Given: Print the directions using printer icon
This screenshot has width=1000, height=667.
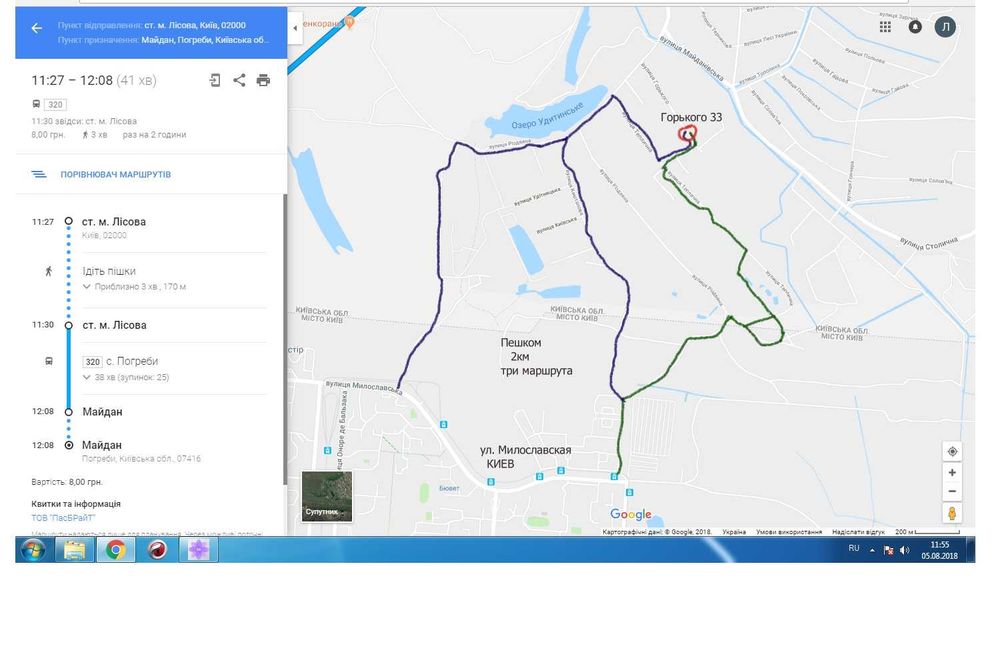Looking at the screenshot, I should point(263,80).
